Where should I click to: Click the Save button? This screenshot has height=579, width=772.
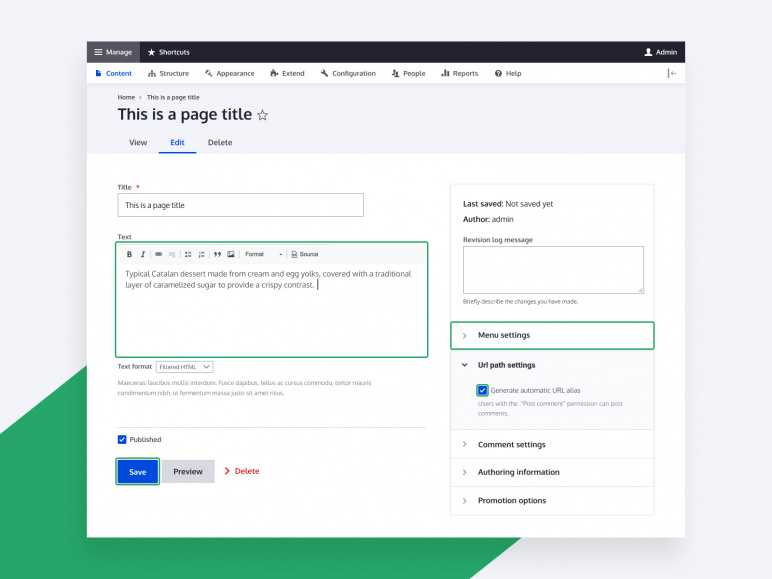138,471
